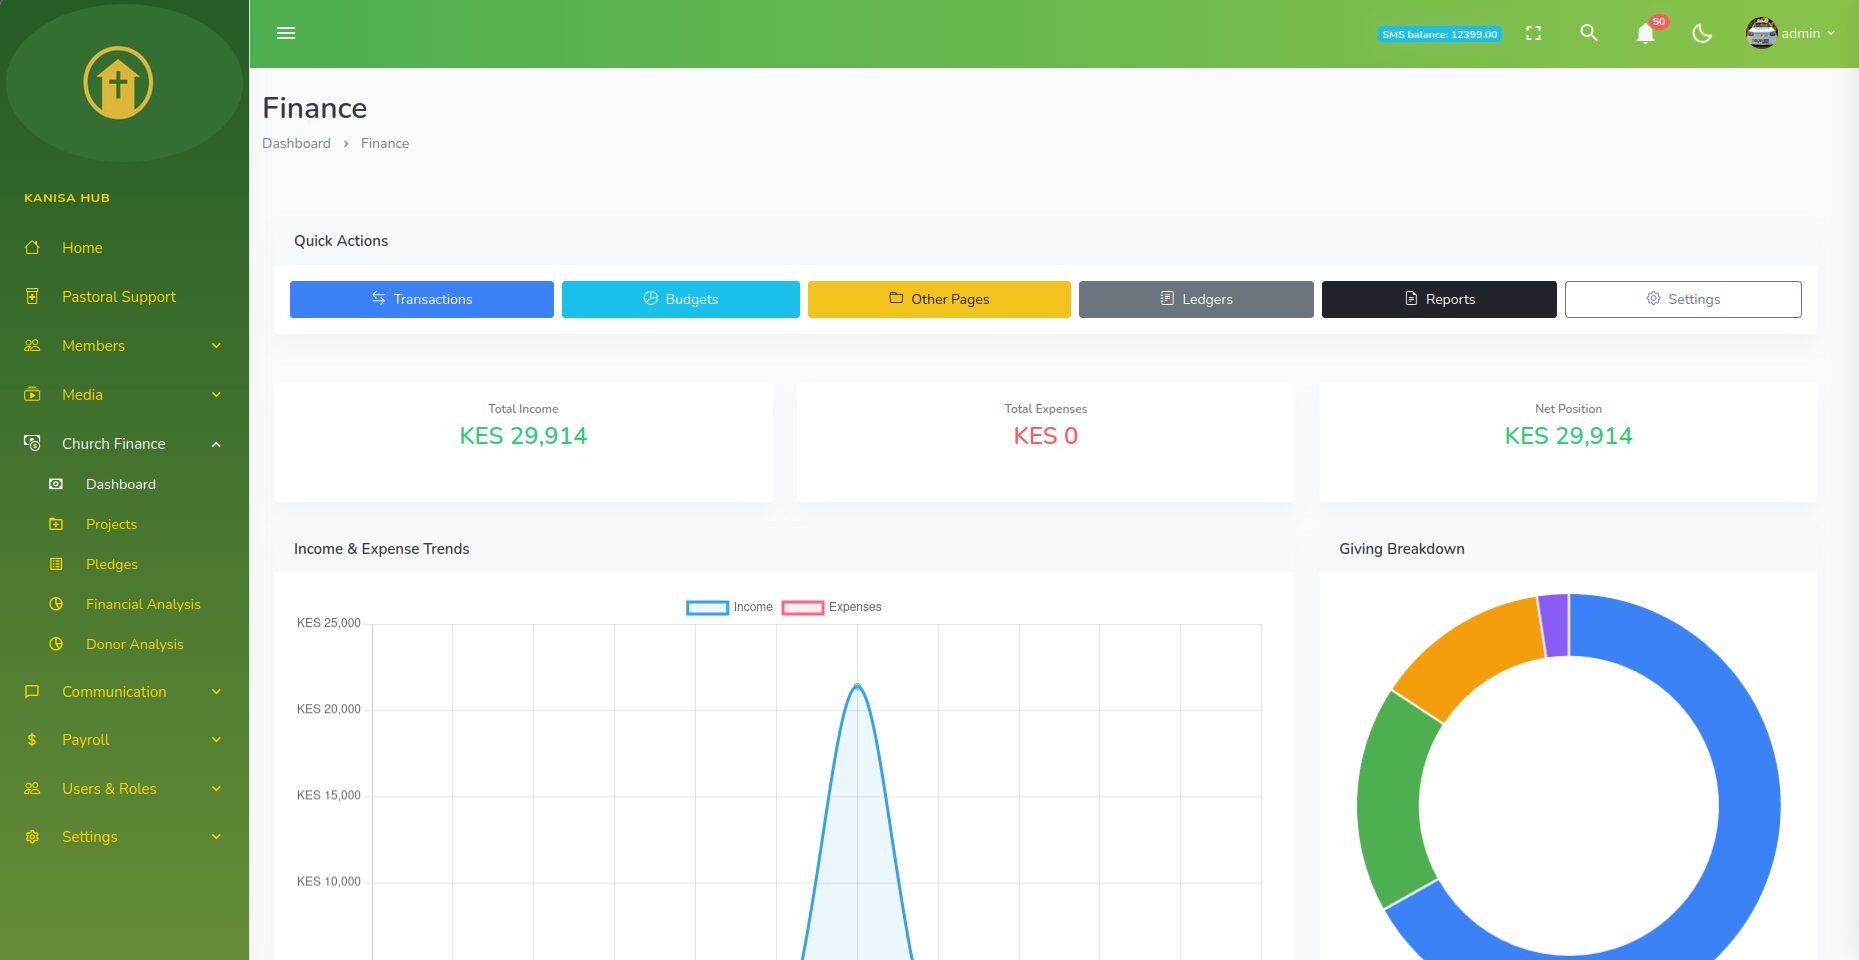Viewport: 1859px width, 960px height.
Task: Open Pastoral Support menu item
Action: pyautogui.click(x=119, y=296)
